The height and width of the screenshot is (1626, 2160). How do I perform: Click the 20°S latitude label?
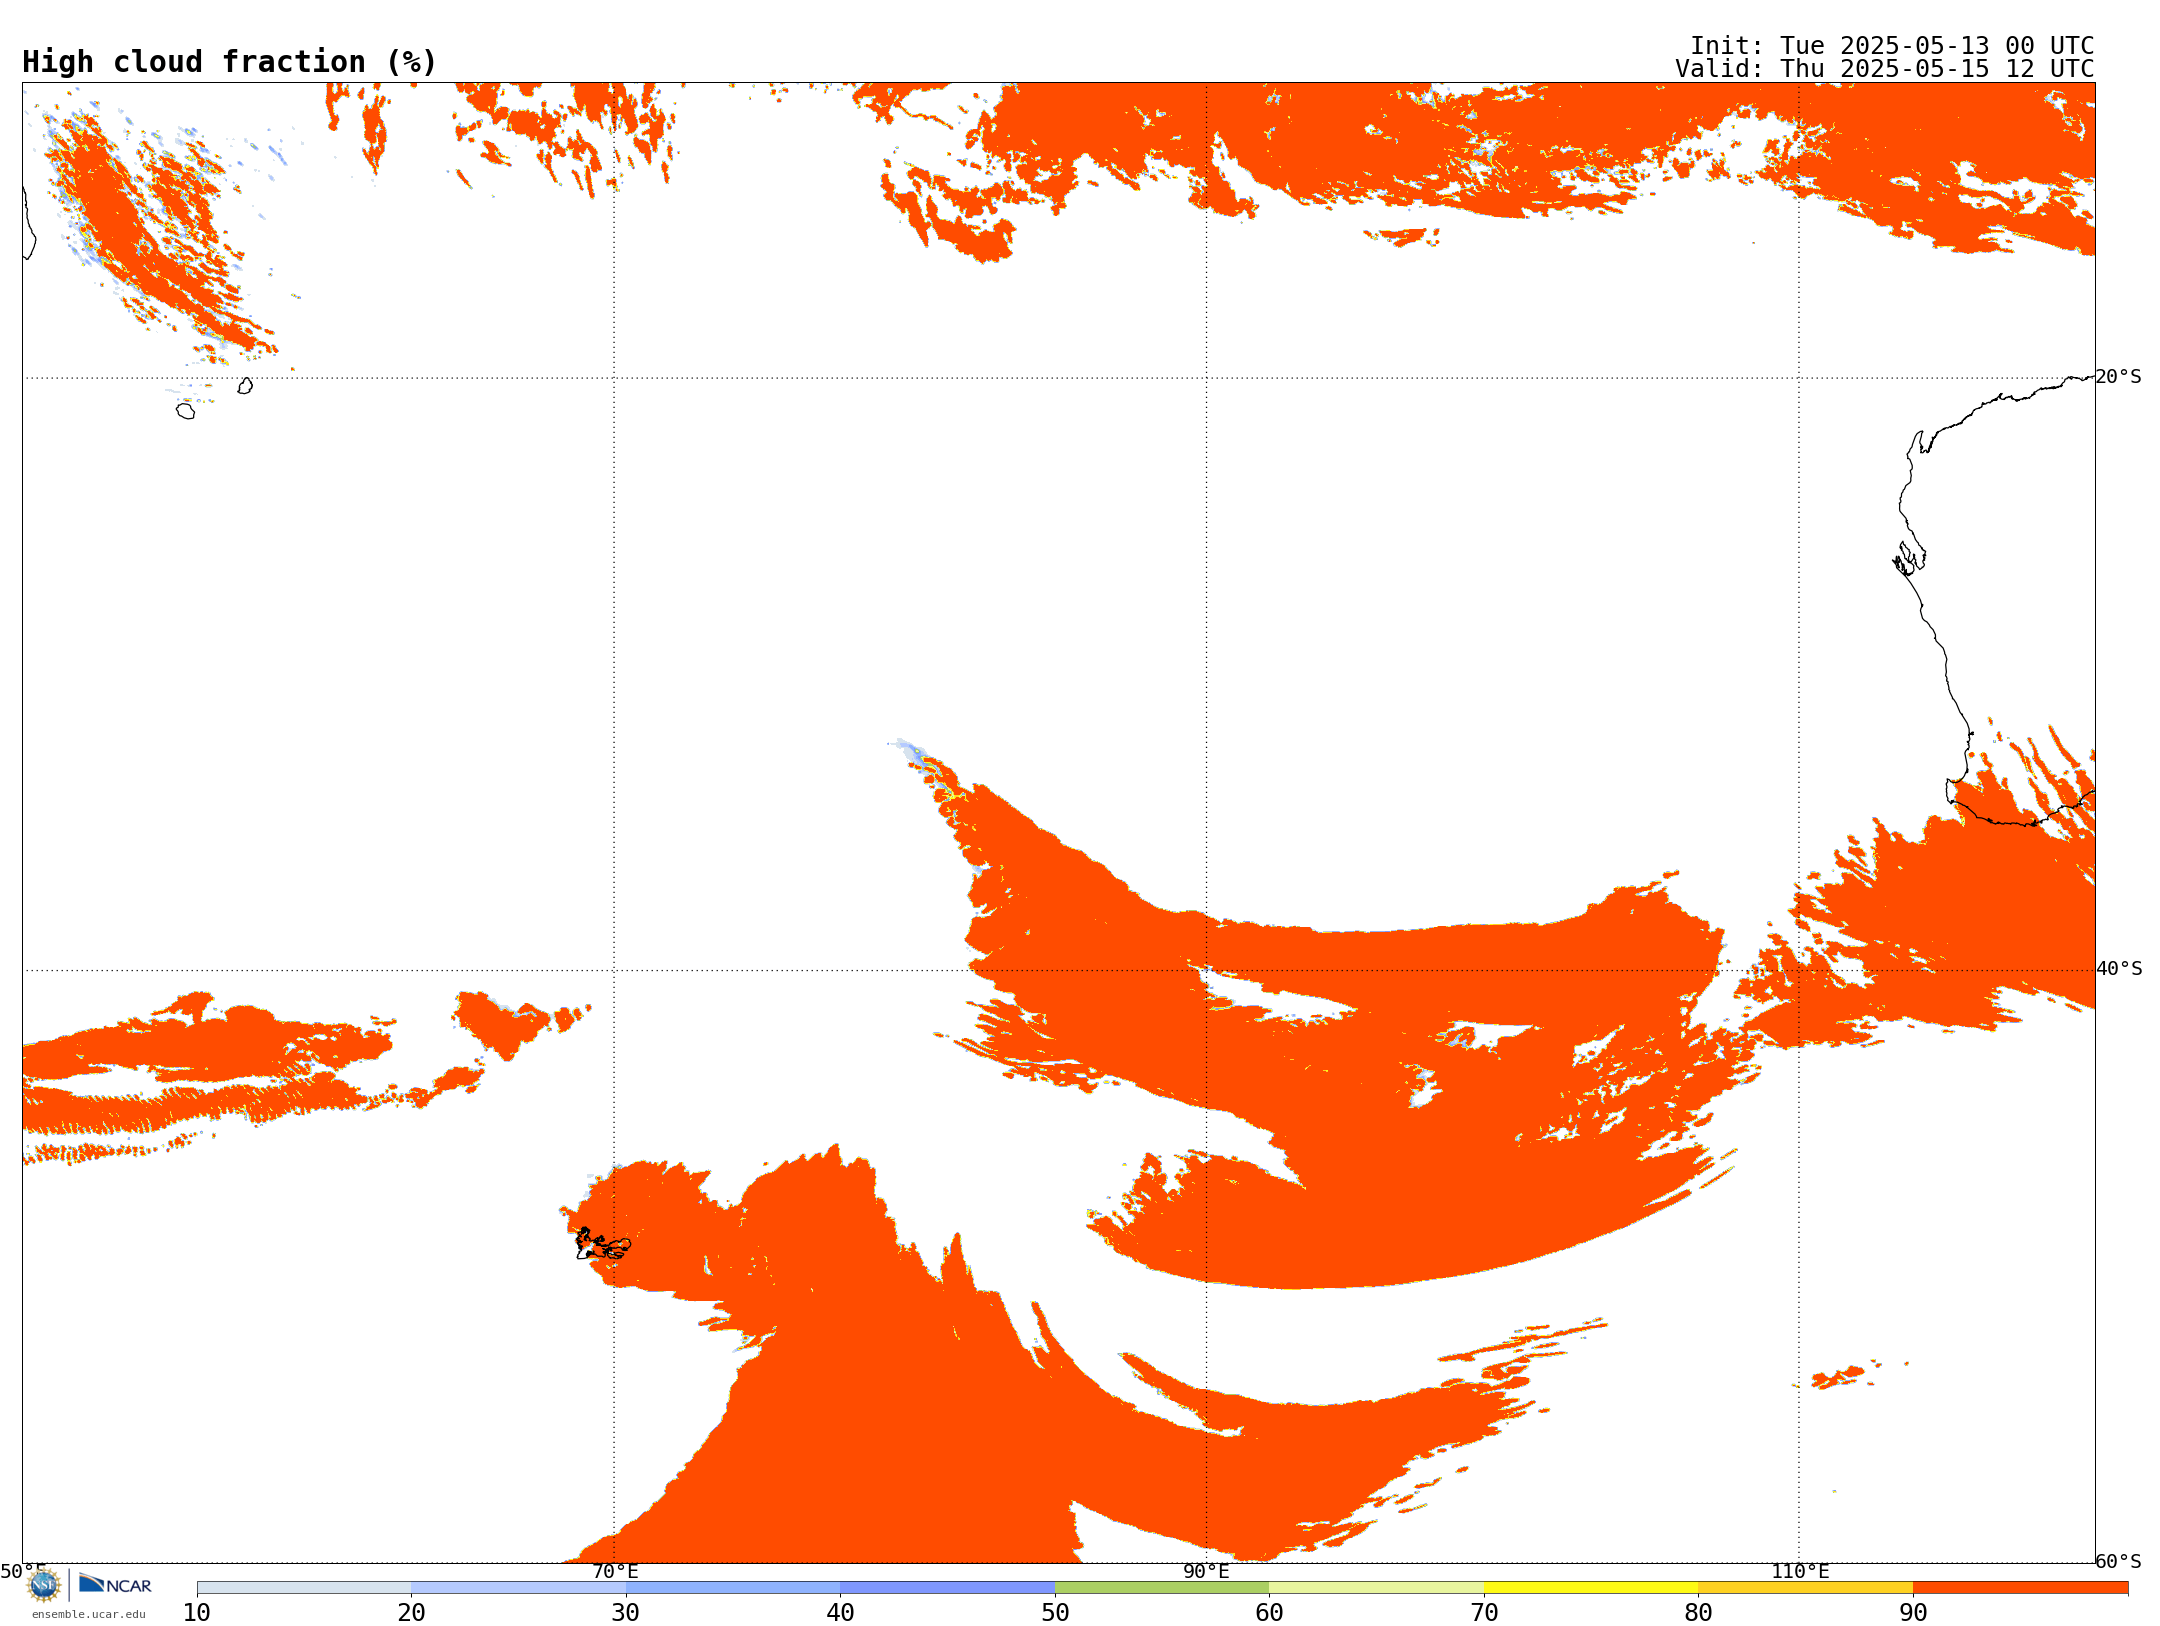tap(2119, 377)
